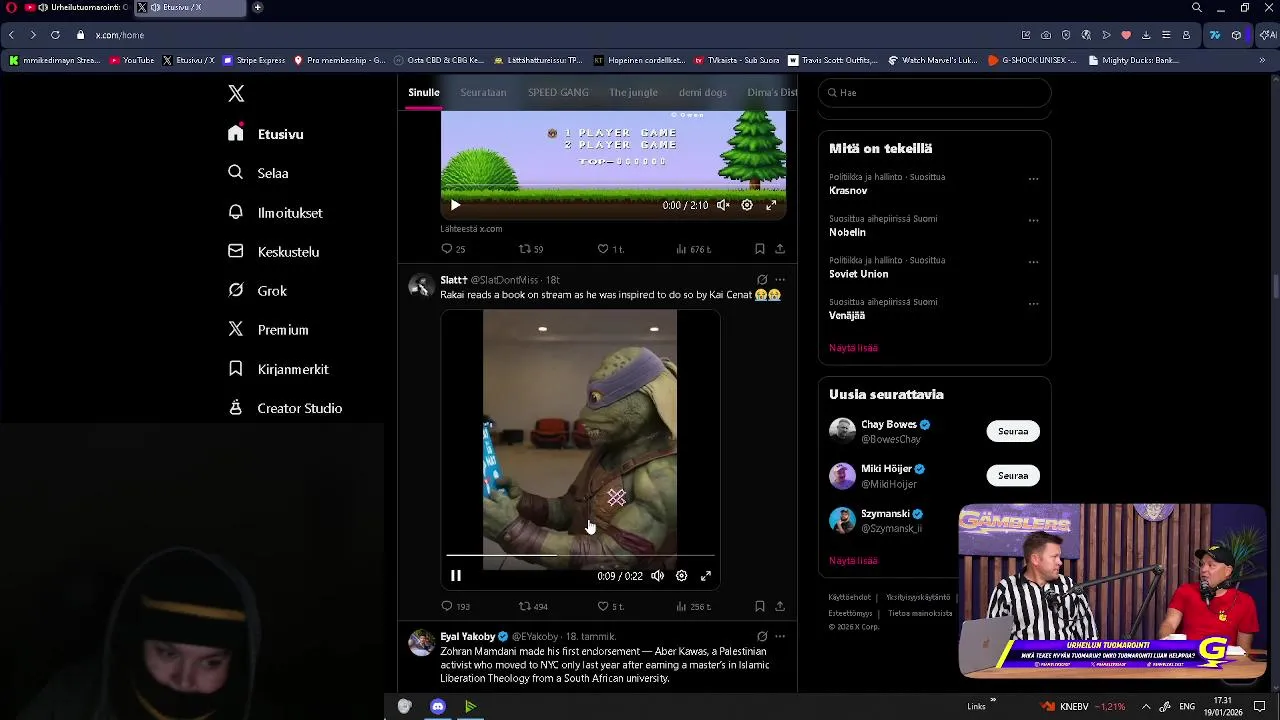
Task: Repost Slatt's post with 494 reposts
Action: coord(533,606)
